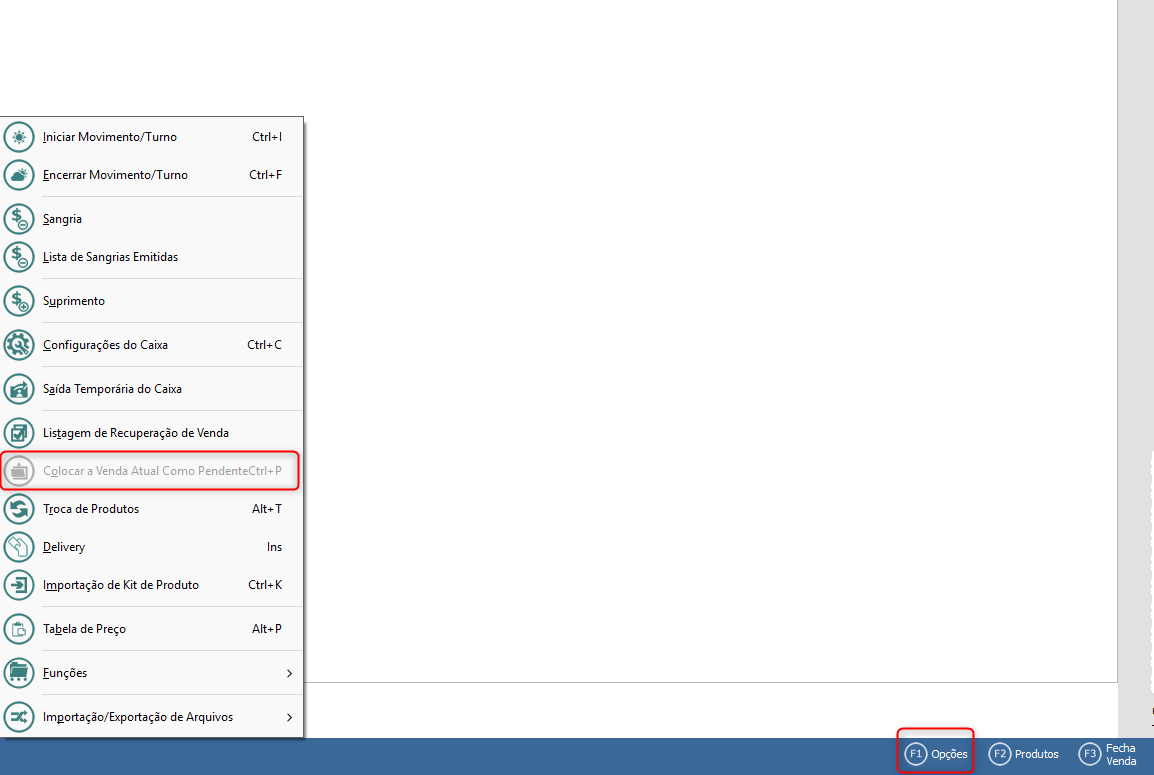Click the F1 circle icon
This screenshot has width=1154, height=775.
tap(916, 754)
